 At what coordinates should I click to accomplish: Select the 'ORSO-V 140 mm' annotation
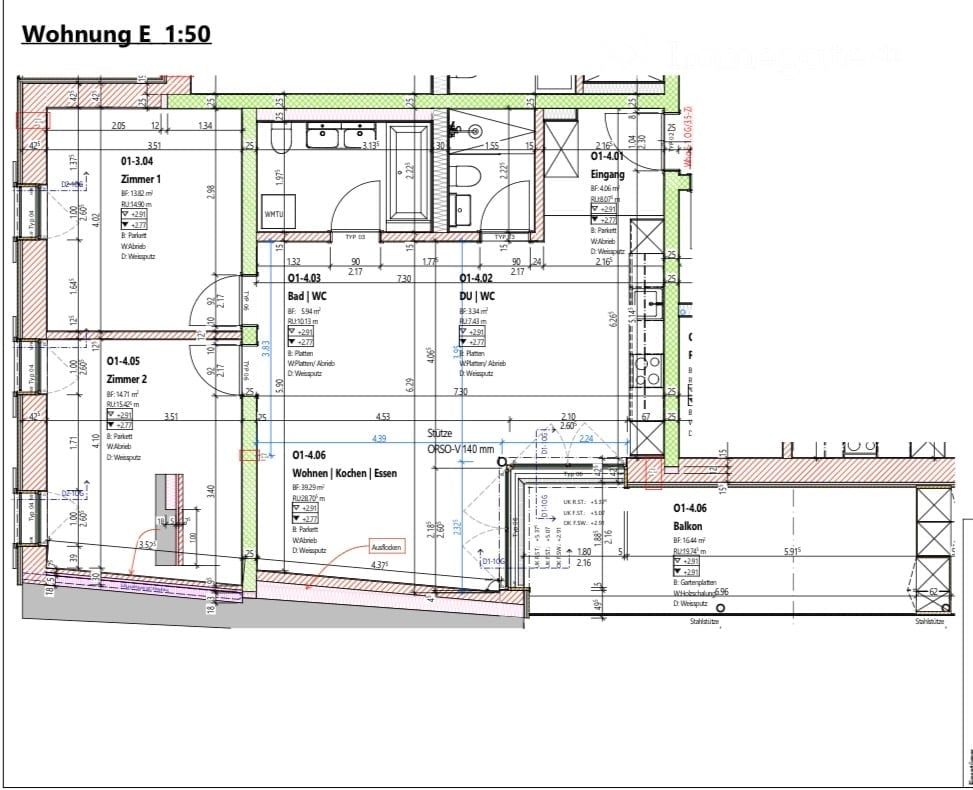460,449
